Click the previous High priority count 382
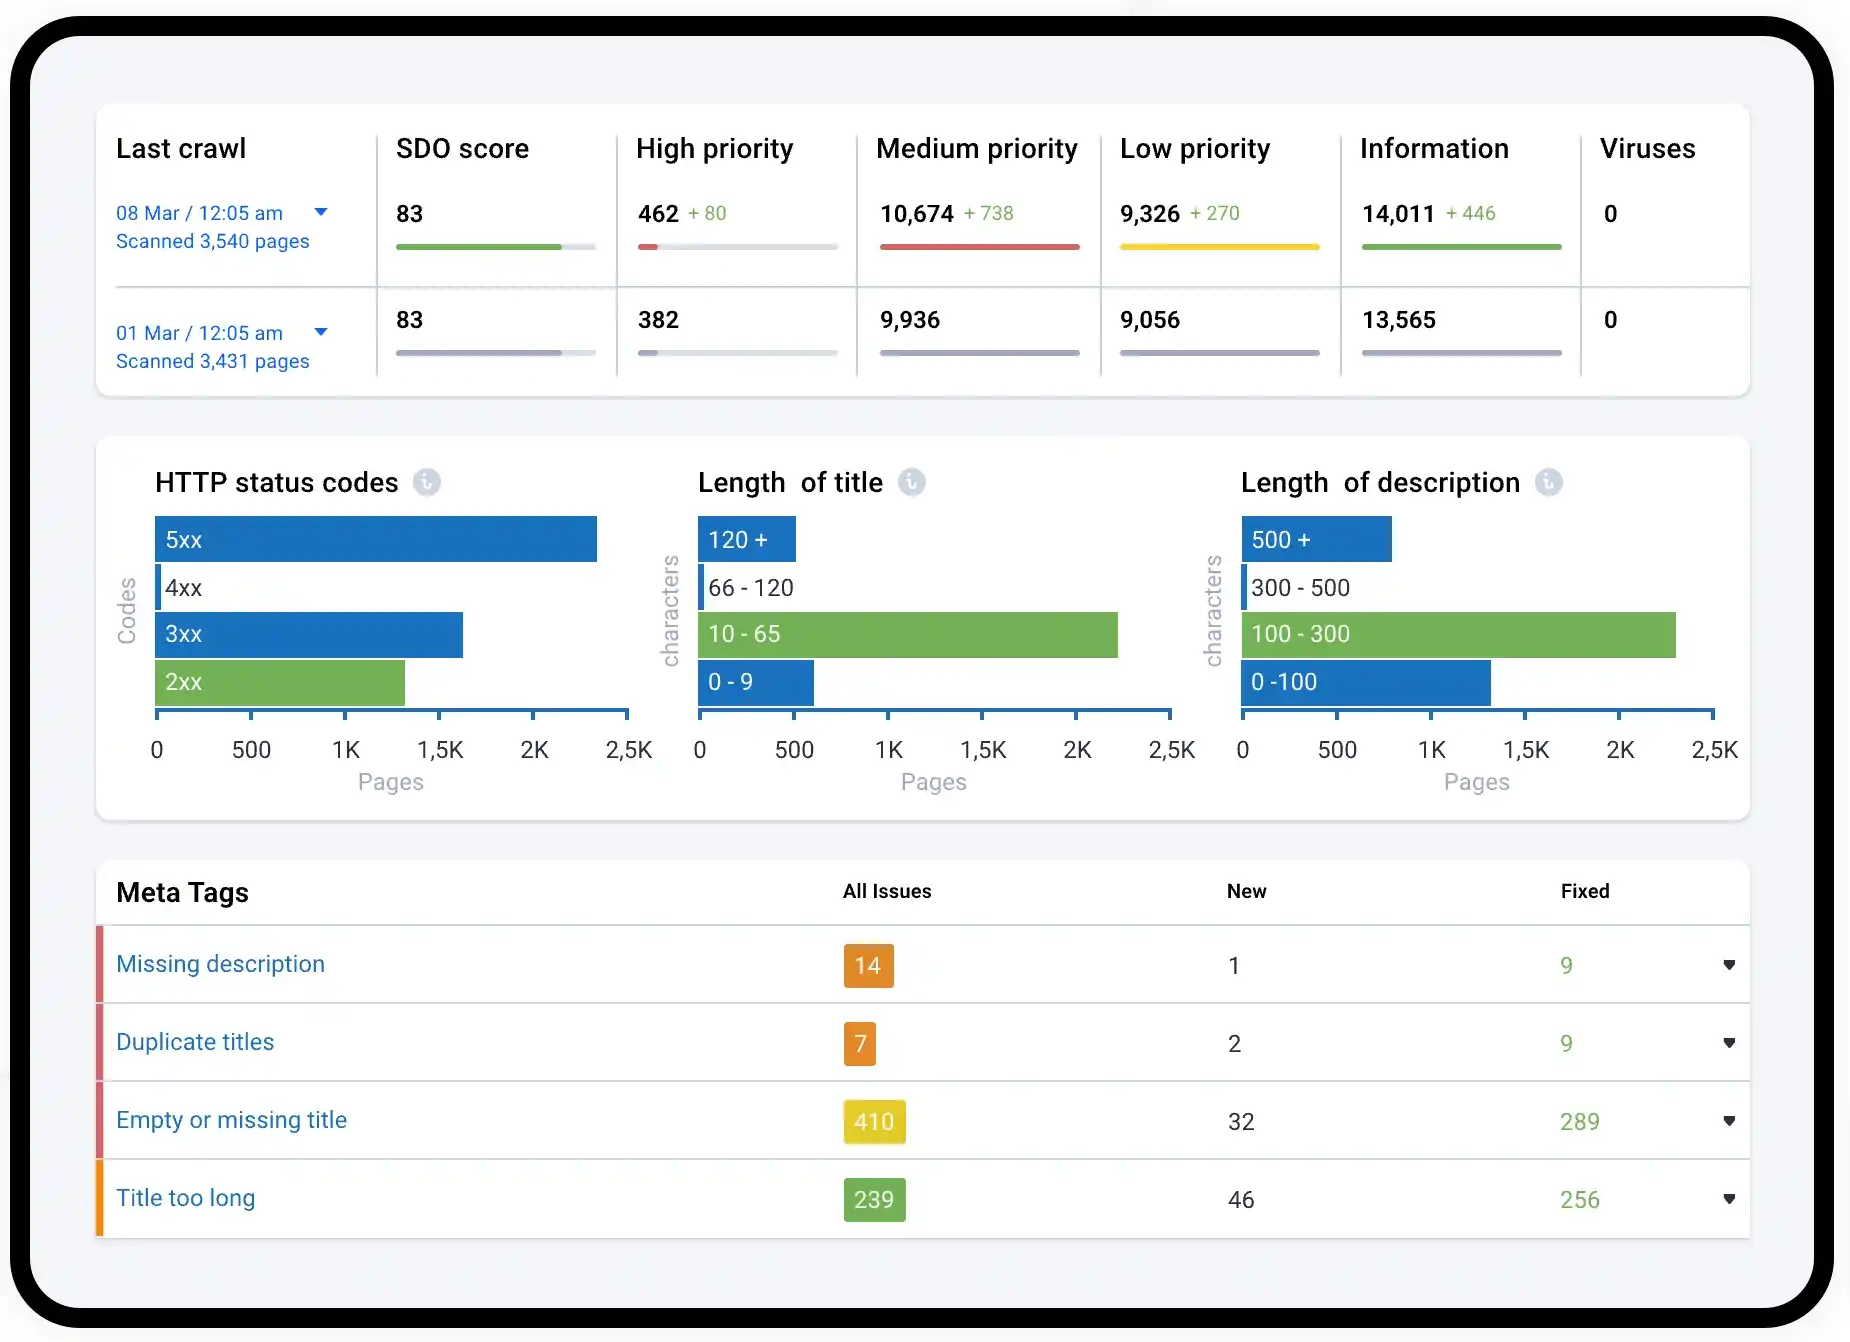 point(658,319)
